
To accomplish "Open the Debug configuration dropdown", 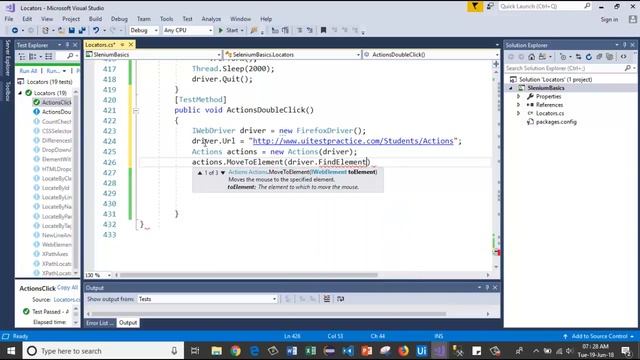I will [144, 30].
